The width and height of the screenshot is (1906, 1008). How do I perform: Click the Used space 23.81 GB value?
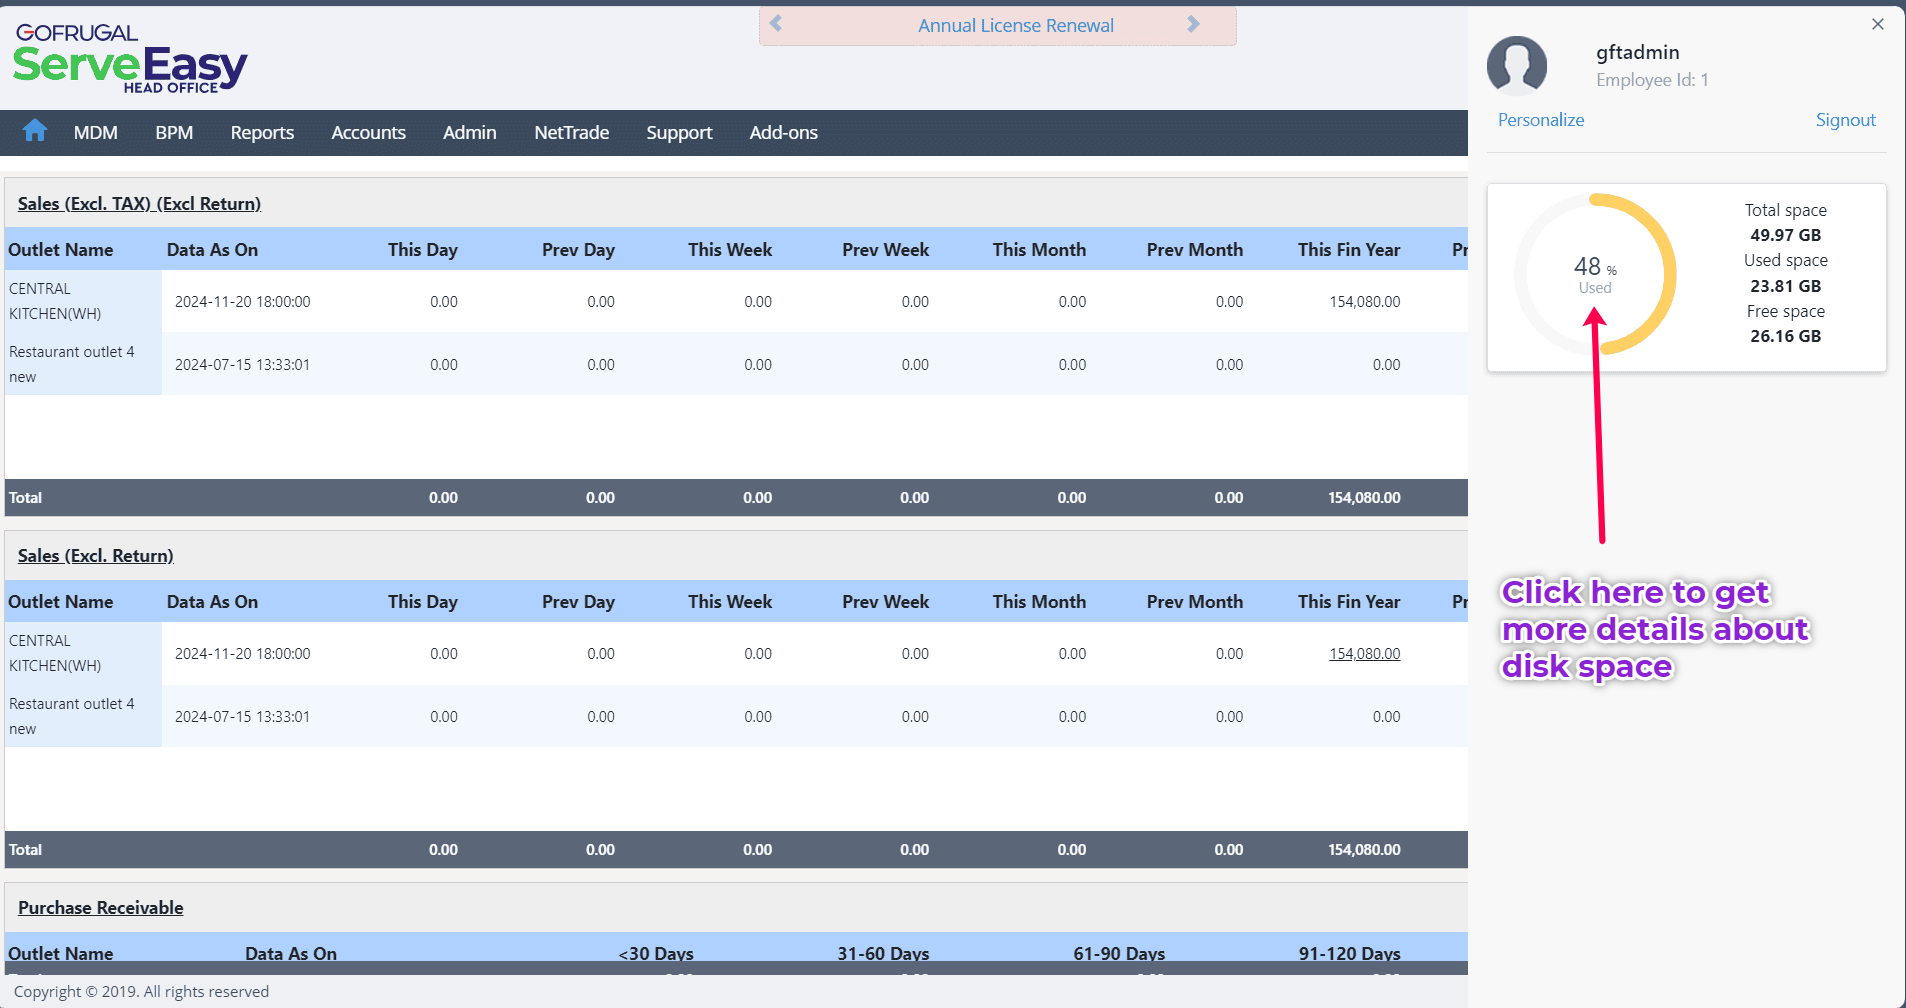coord(1786,286)
